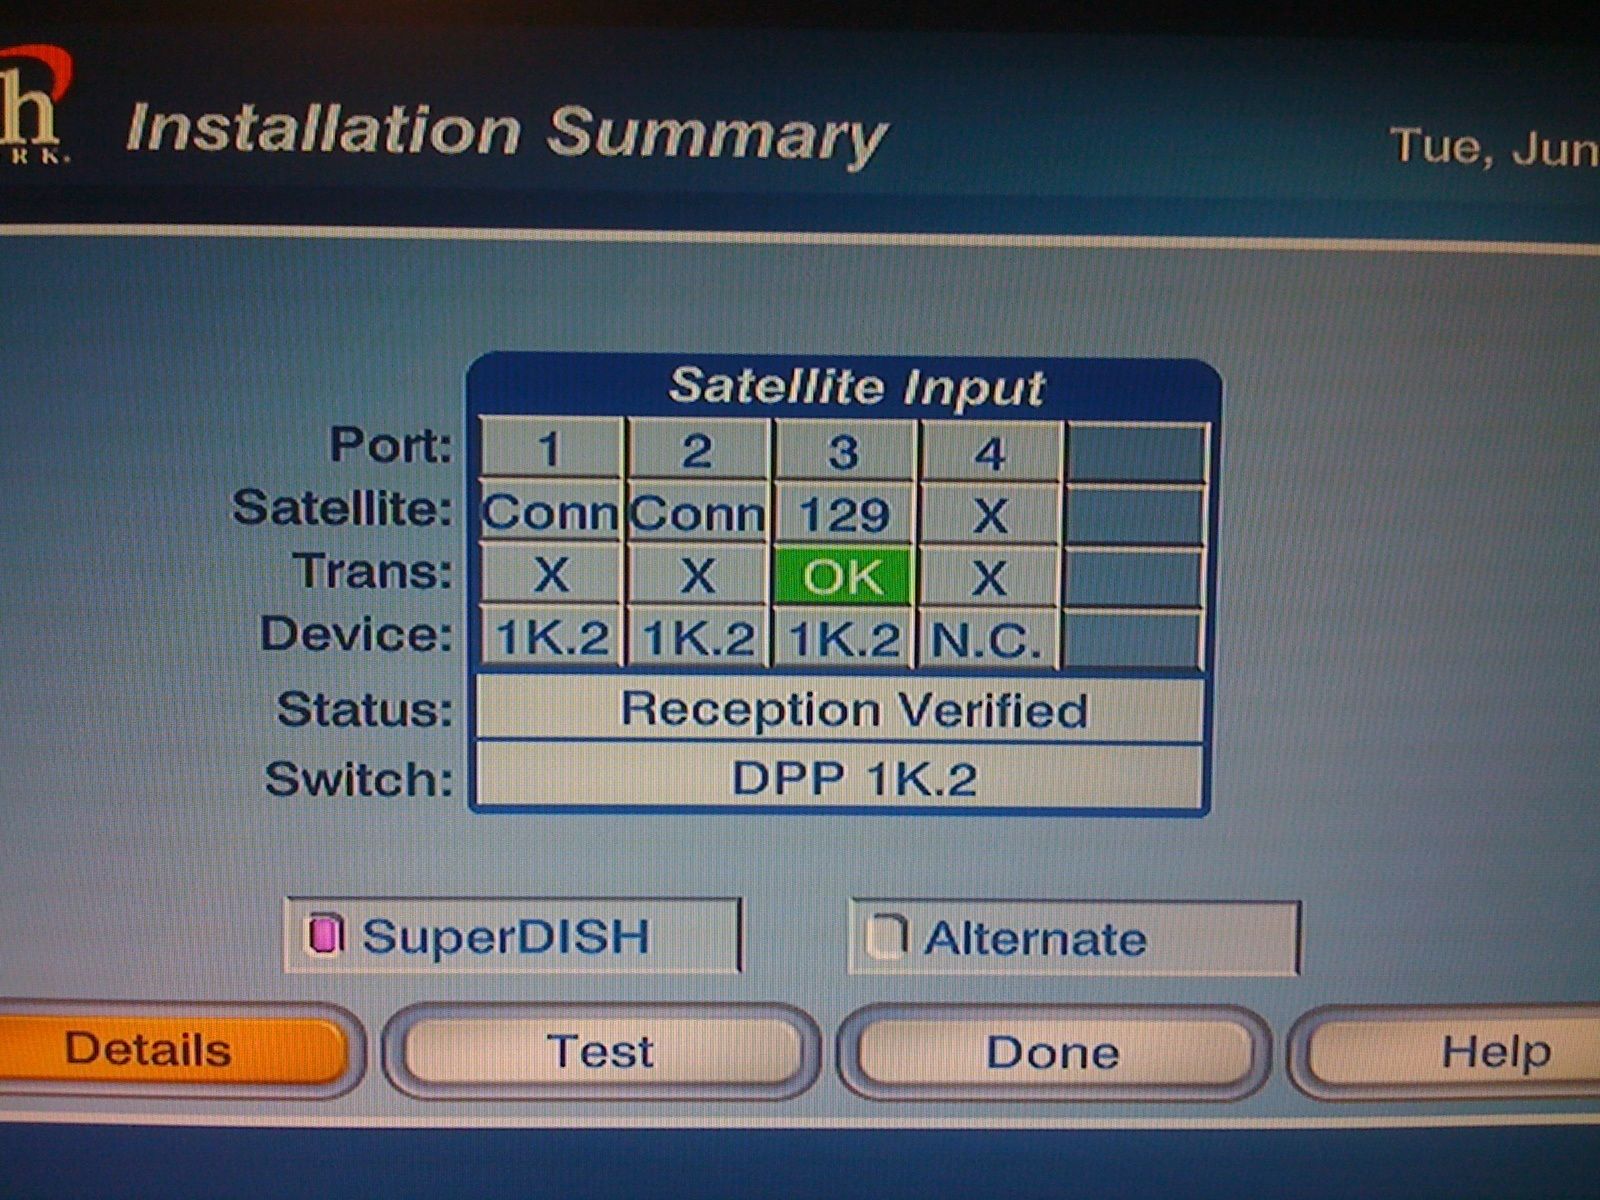
Task: Click the port 3 1K.2 device cell
Action: 843,639
